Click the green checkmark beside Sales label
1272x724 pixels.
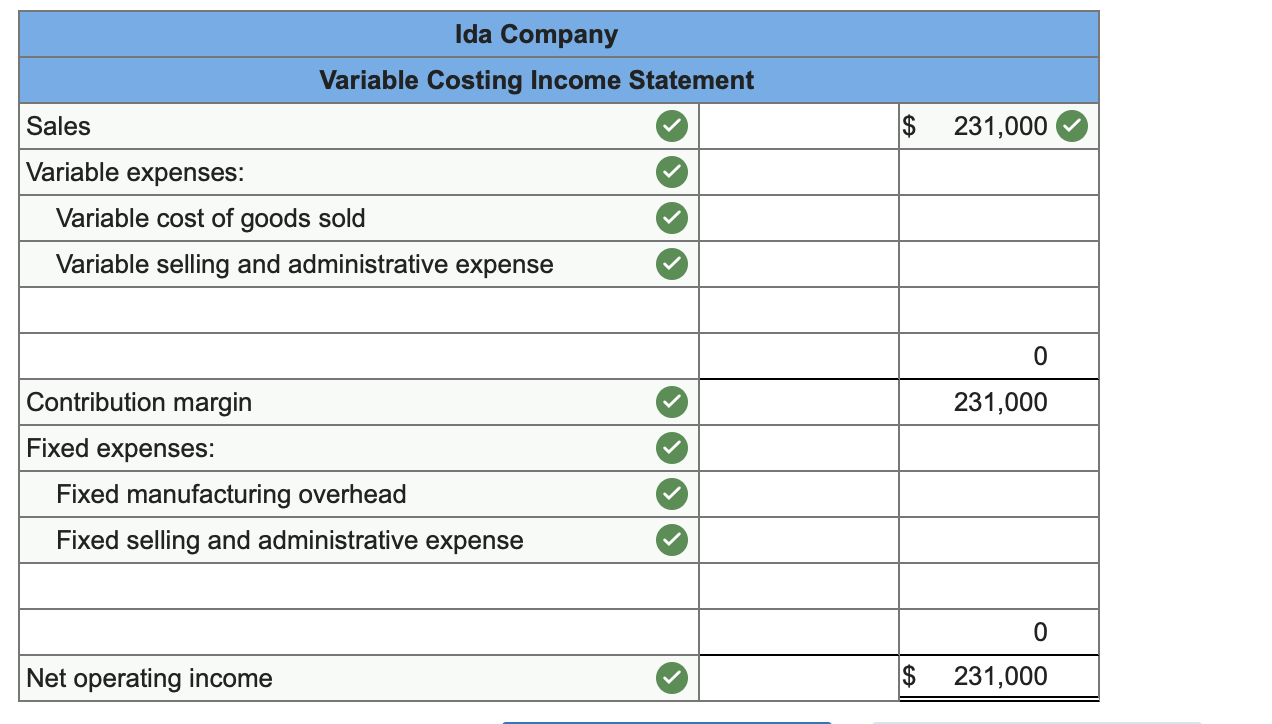pos(672,127)
